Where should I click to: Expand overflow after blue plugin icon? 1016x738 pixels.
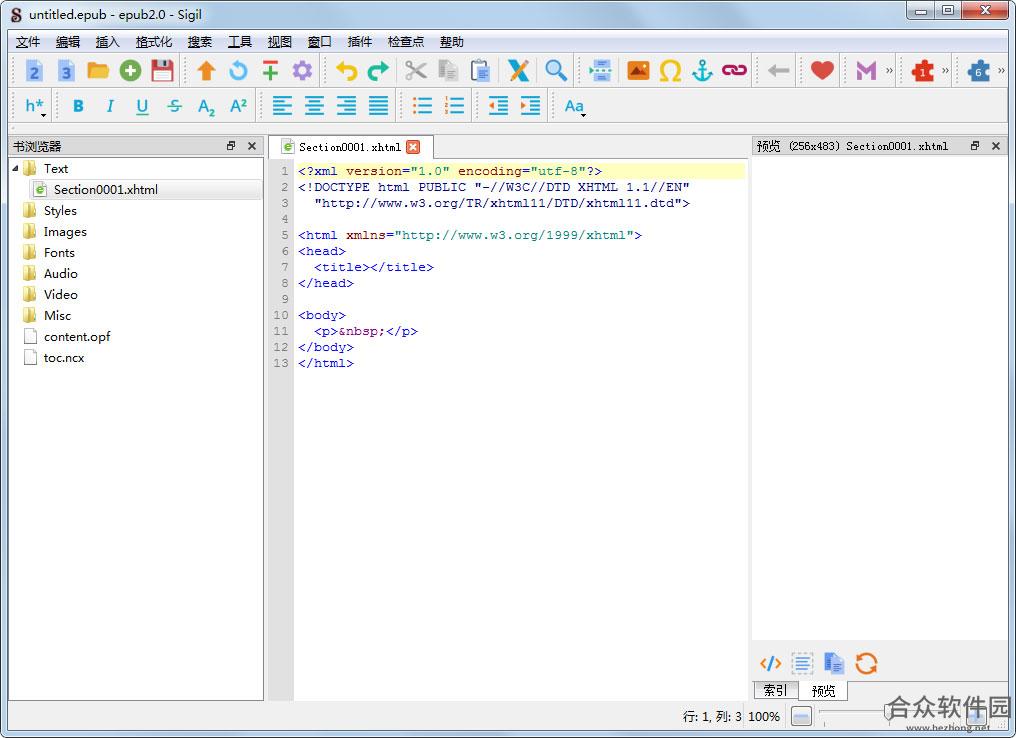pos(1001,71)
